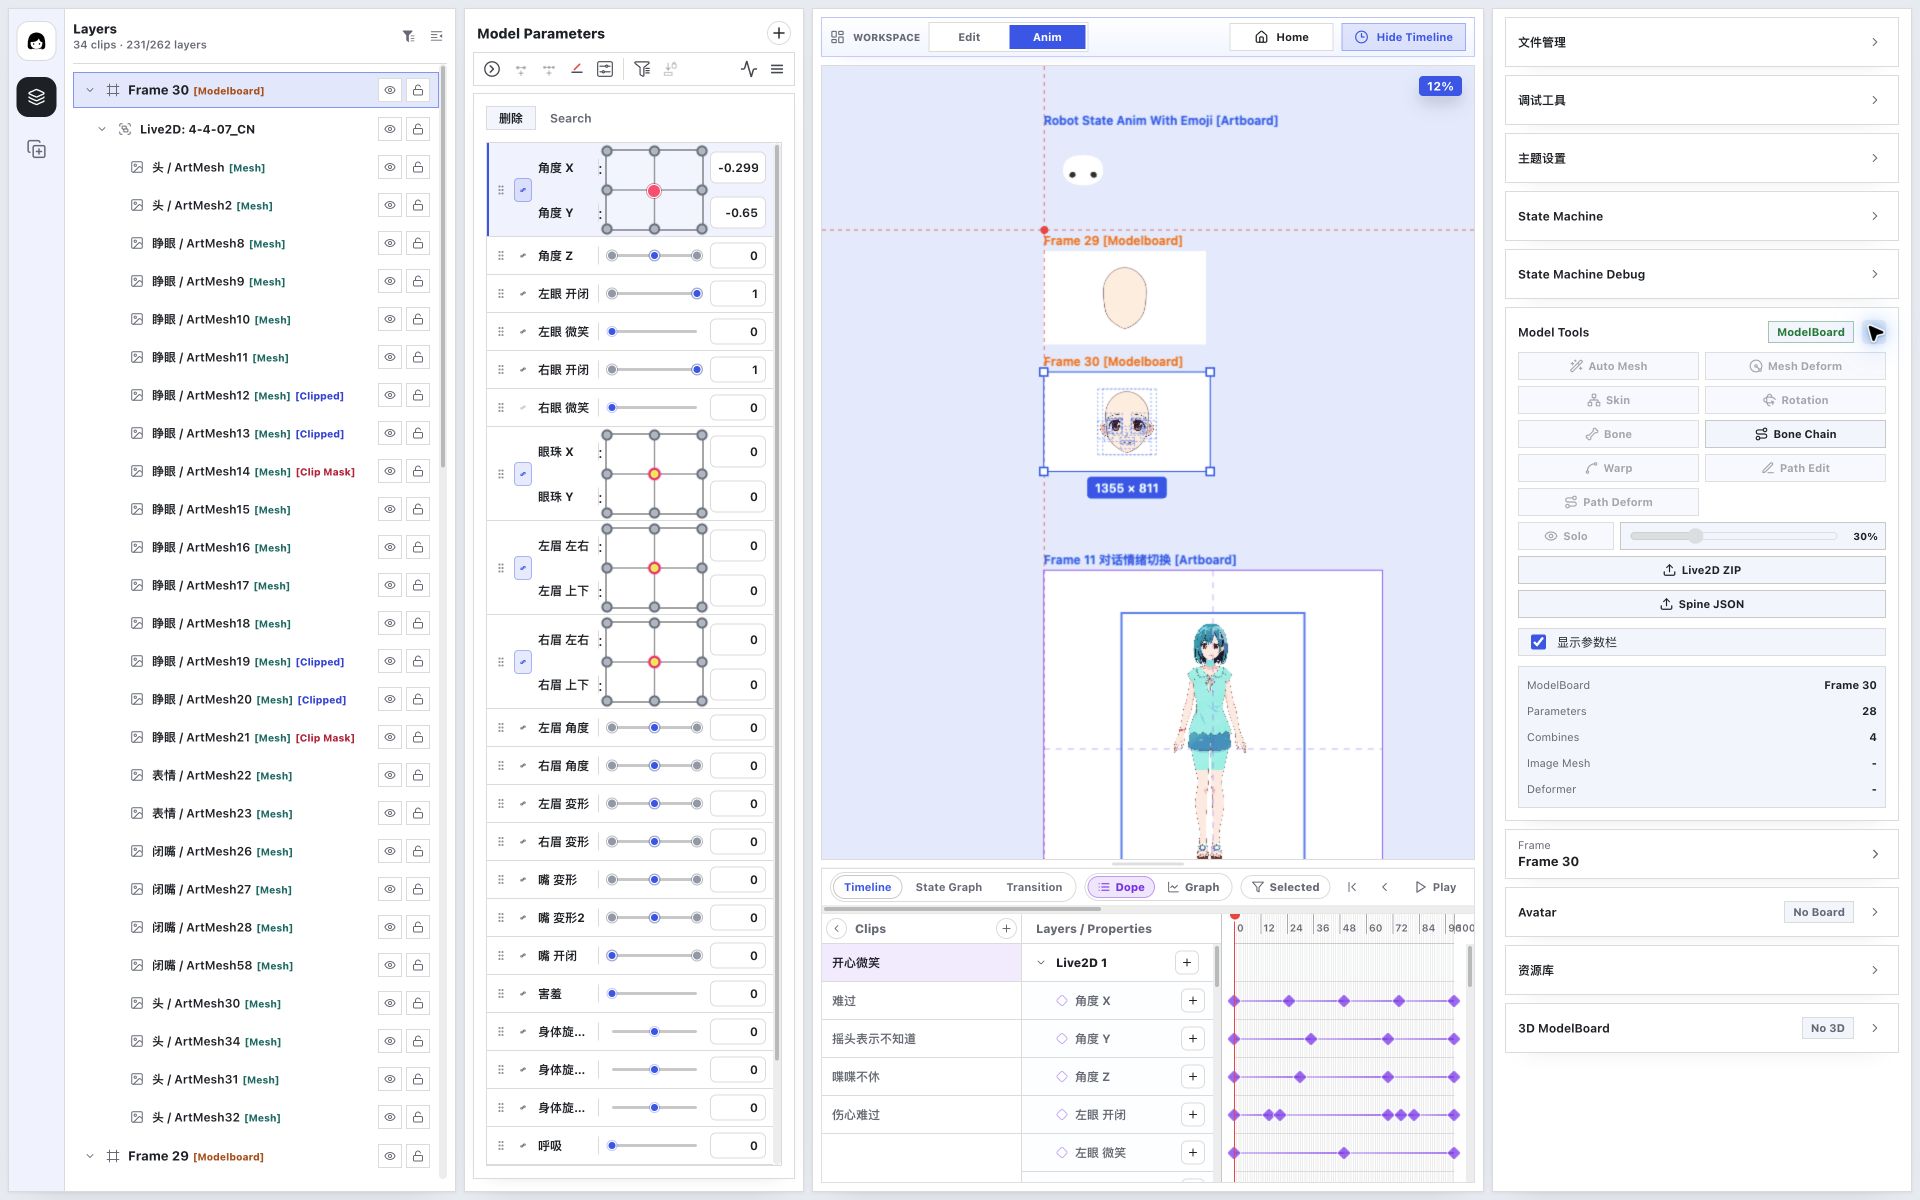Hide the 头 / ArtMesh layer
This screenshot has height=1200, width=1920.
point(390,167)
